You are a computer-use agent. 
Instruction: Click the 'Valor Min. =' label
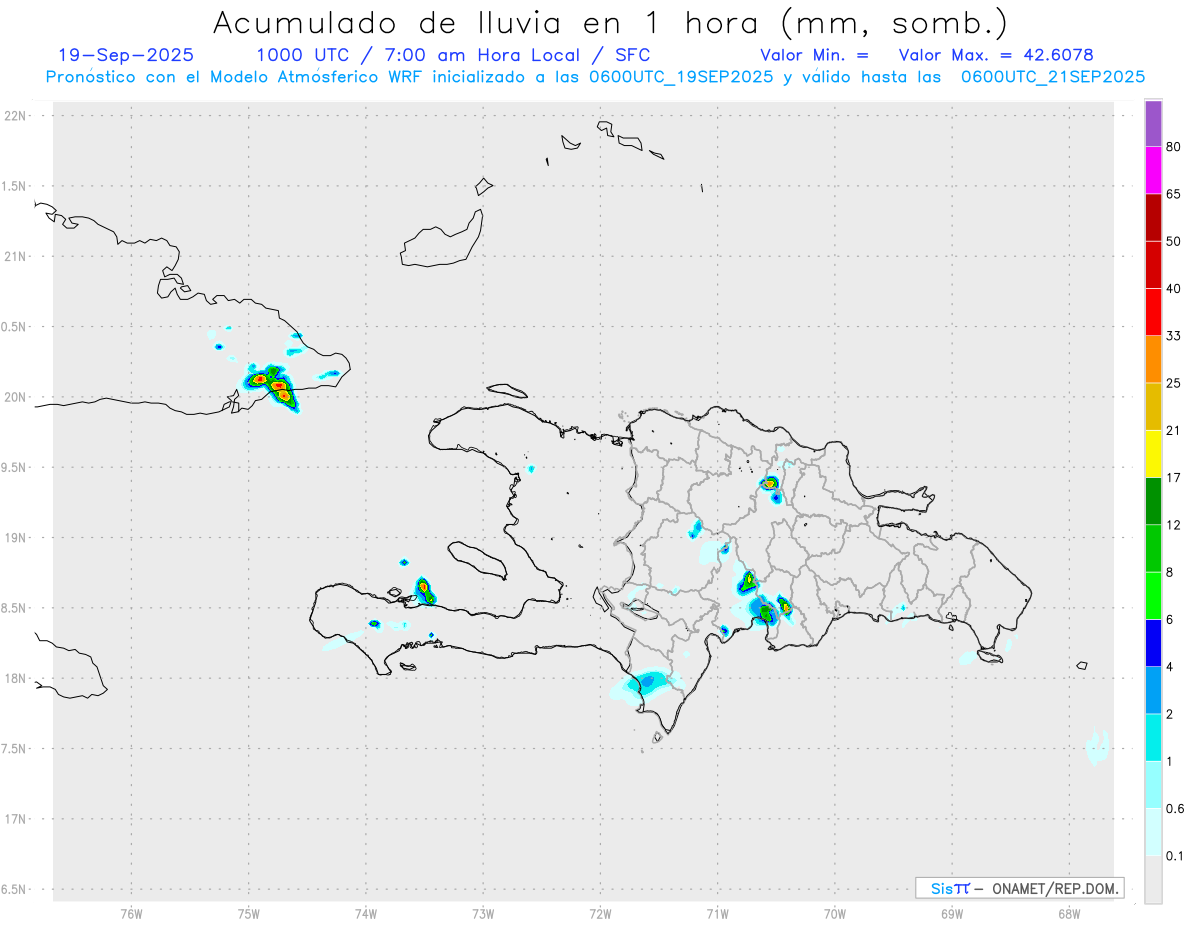coord(814,55)
